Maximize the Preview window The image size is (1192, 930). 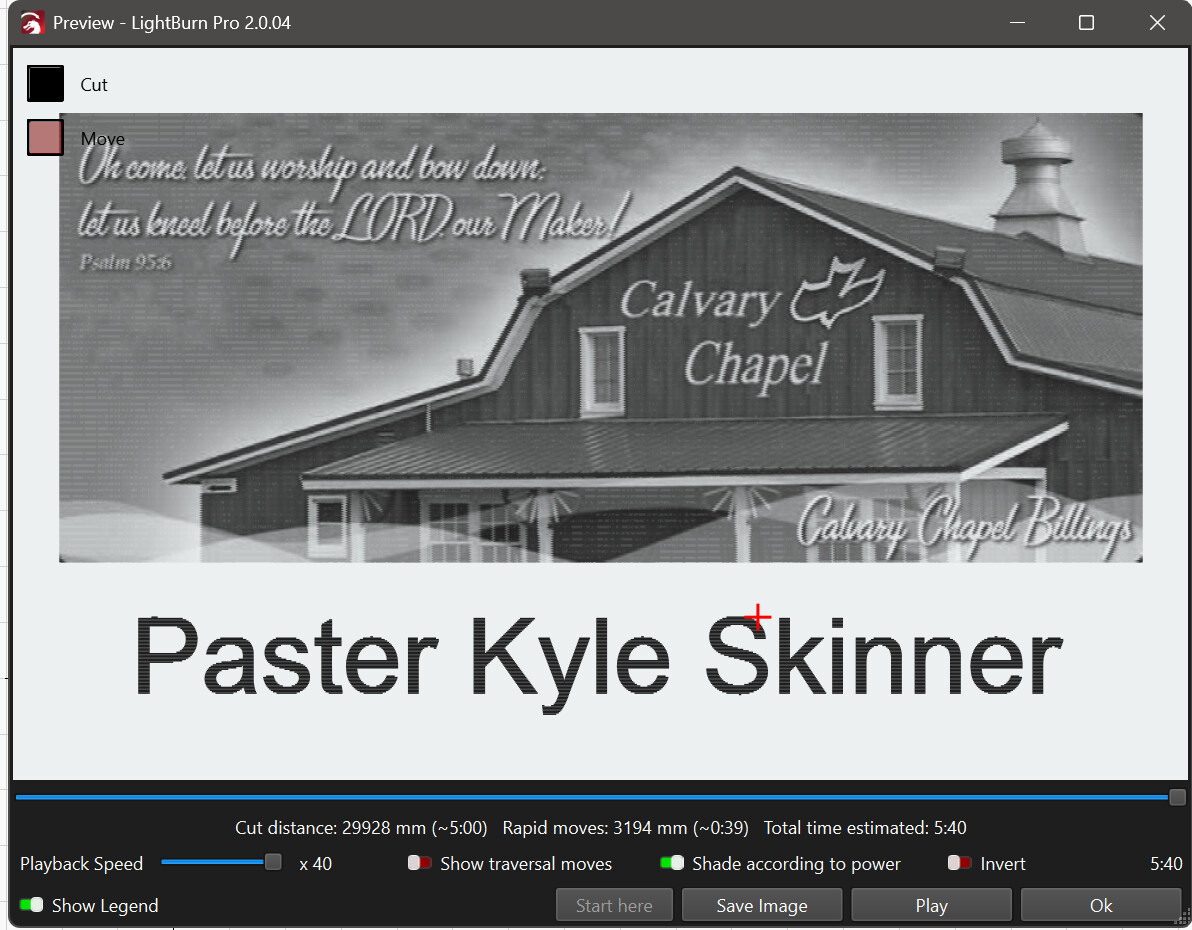point(1086,22)
